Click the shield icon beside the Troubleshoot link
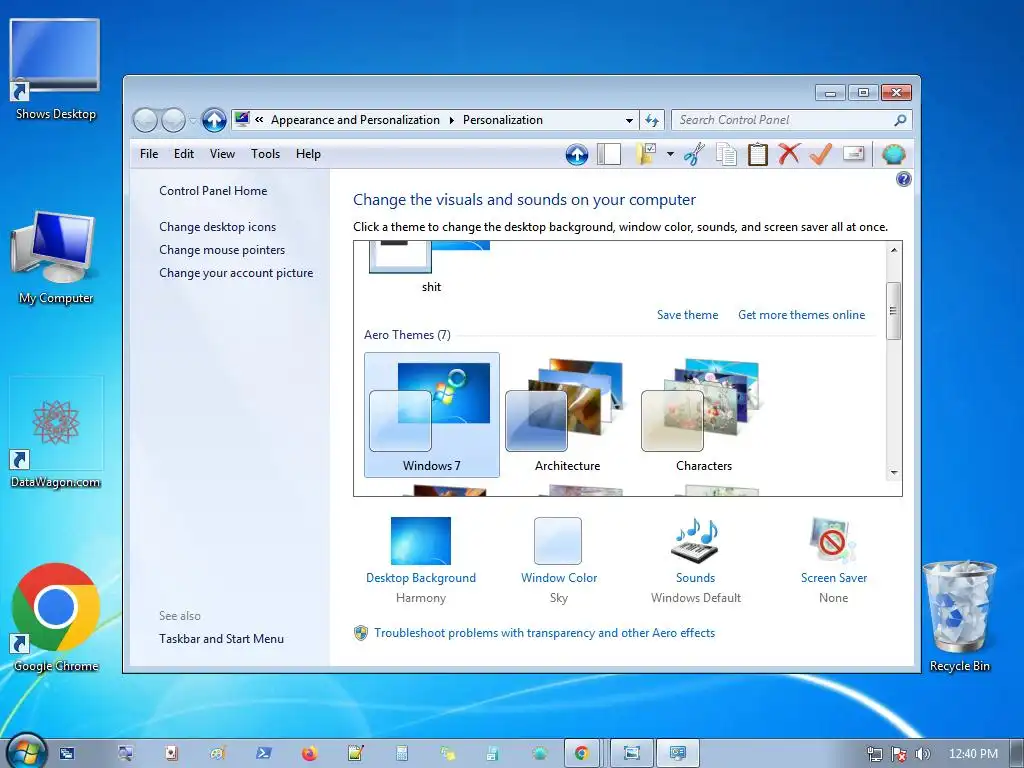 pos(360,633)
